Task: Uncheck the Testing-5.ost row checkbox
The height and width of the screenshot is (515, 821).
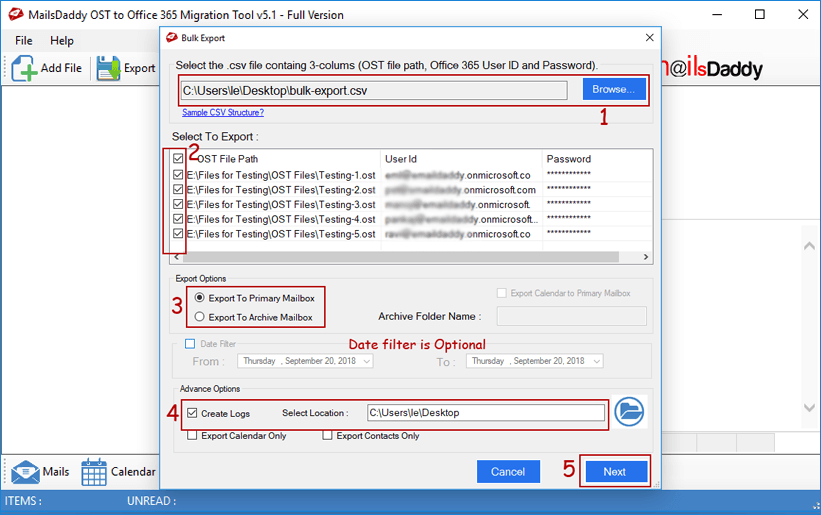Action: tap(178, 233)
